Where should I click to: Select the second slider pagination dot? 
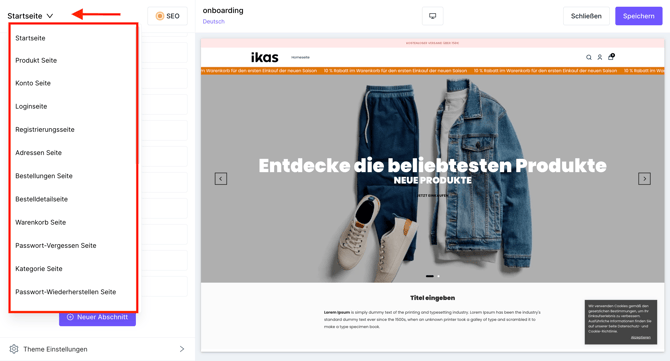tap(438, 276)
